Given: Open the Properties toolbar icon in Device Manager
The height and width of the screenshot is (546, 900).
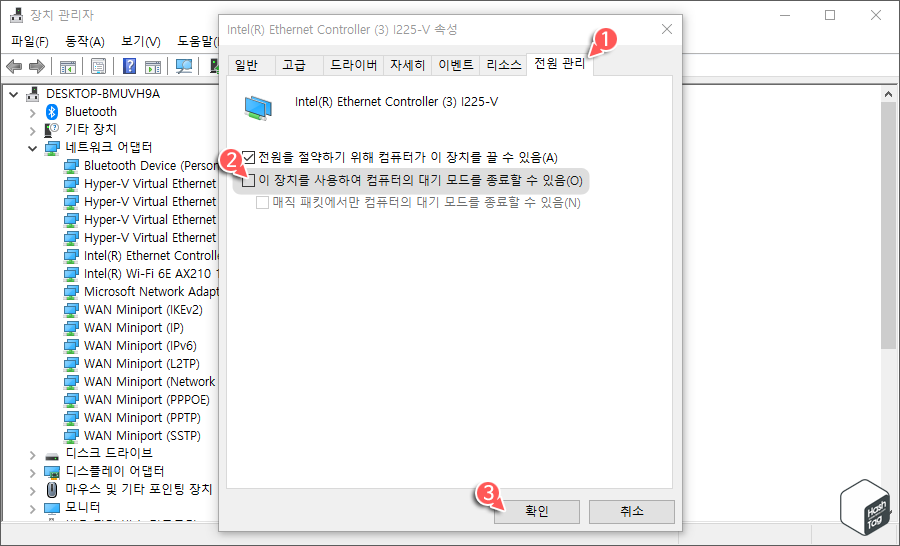Looking at the screenshot, I should (98, 67).
